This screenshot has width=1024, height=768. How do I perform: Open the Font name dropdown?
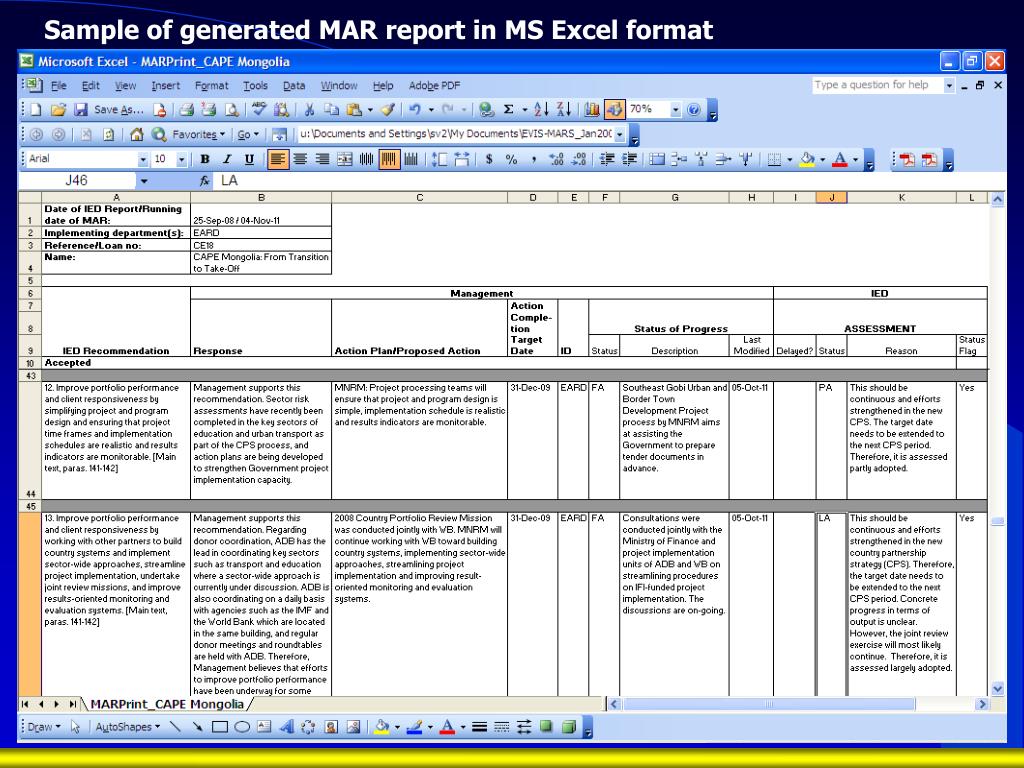(x=143, y=159)
